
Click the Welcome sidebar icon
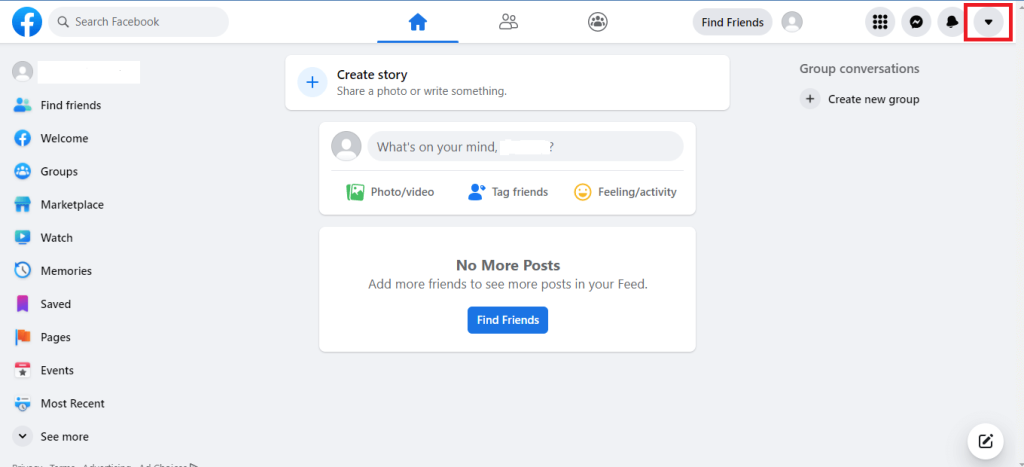(x=23, y=138)
